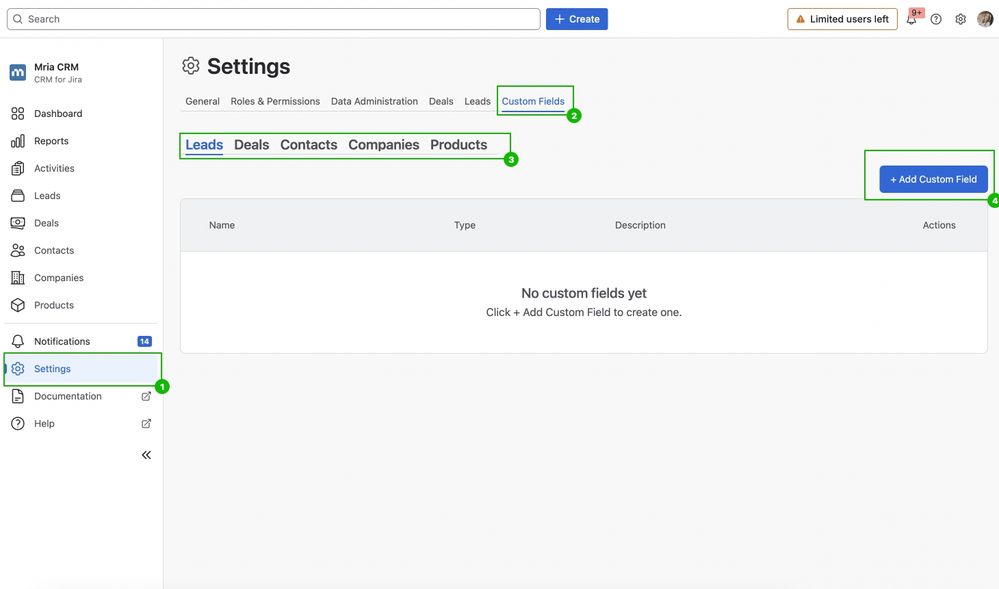This screenshot has height=589, width=999.
Task: Click the Documentation page icon
Action: (x=18, y=396)
